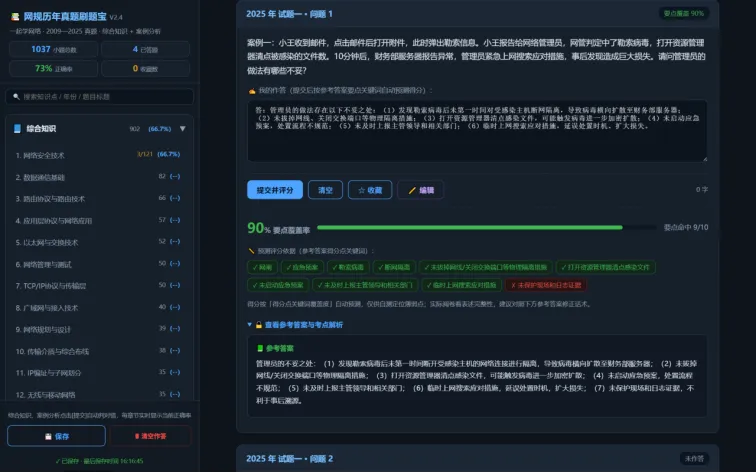Click the 4 answered questions stat card
This screenshot has width=756, height=473.
(145, 49)
